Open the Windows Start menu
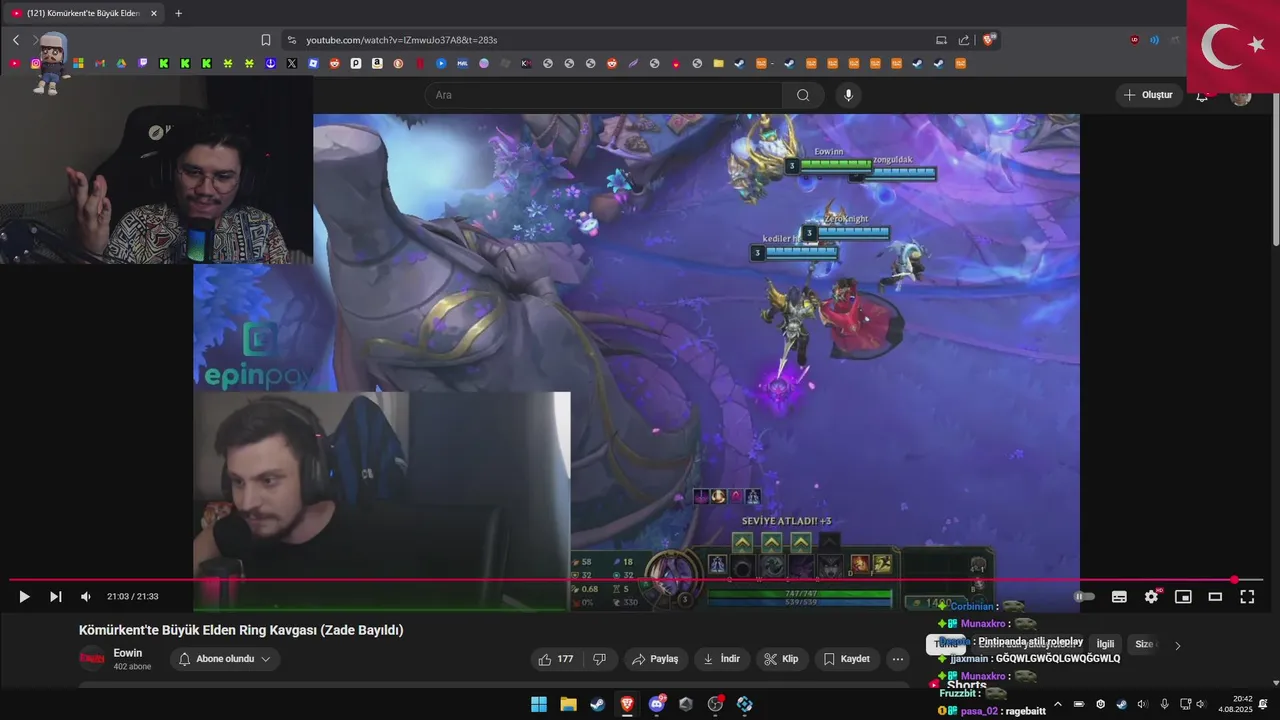This screenshot has width=1280, height=720. click(538, 704)
